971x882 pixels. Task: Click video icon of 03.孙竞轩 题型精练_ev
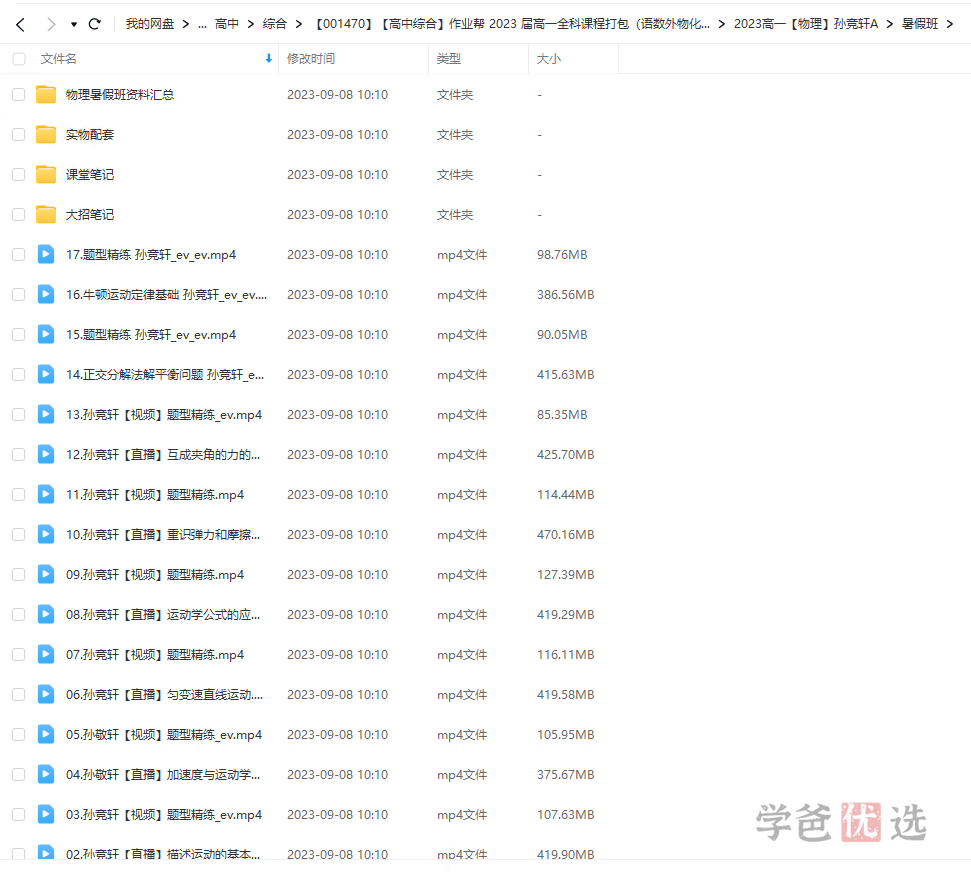46,814
